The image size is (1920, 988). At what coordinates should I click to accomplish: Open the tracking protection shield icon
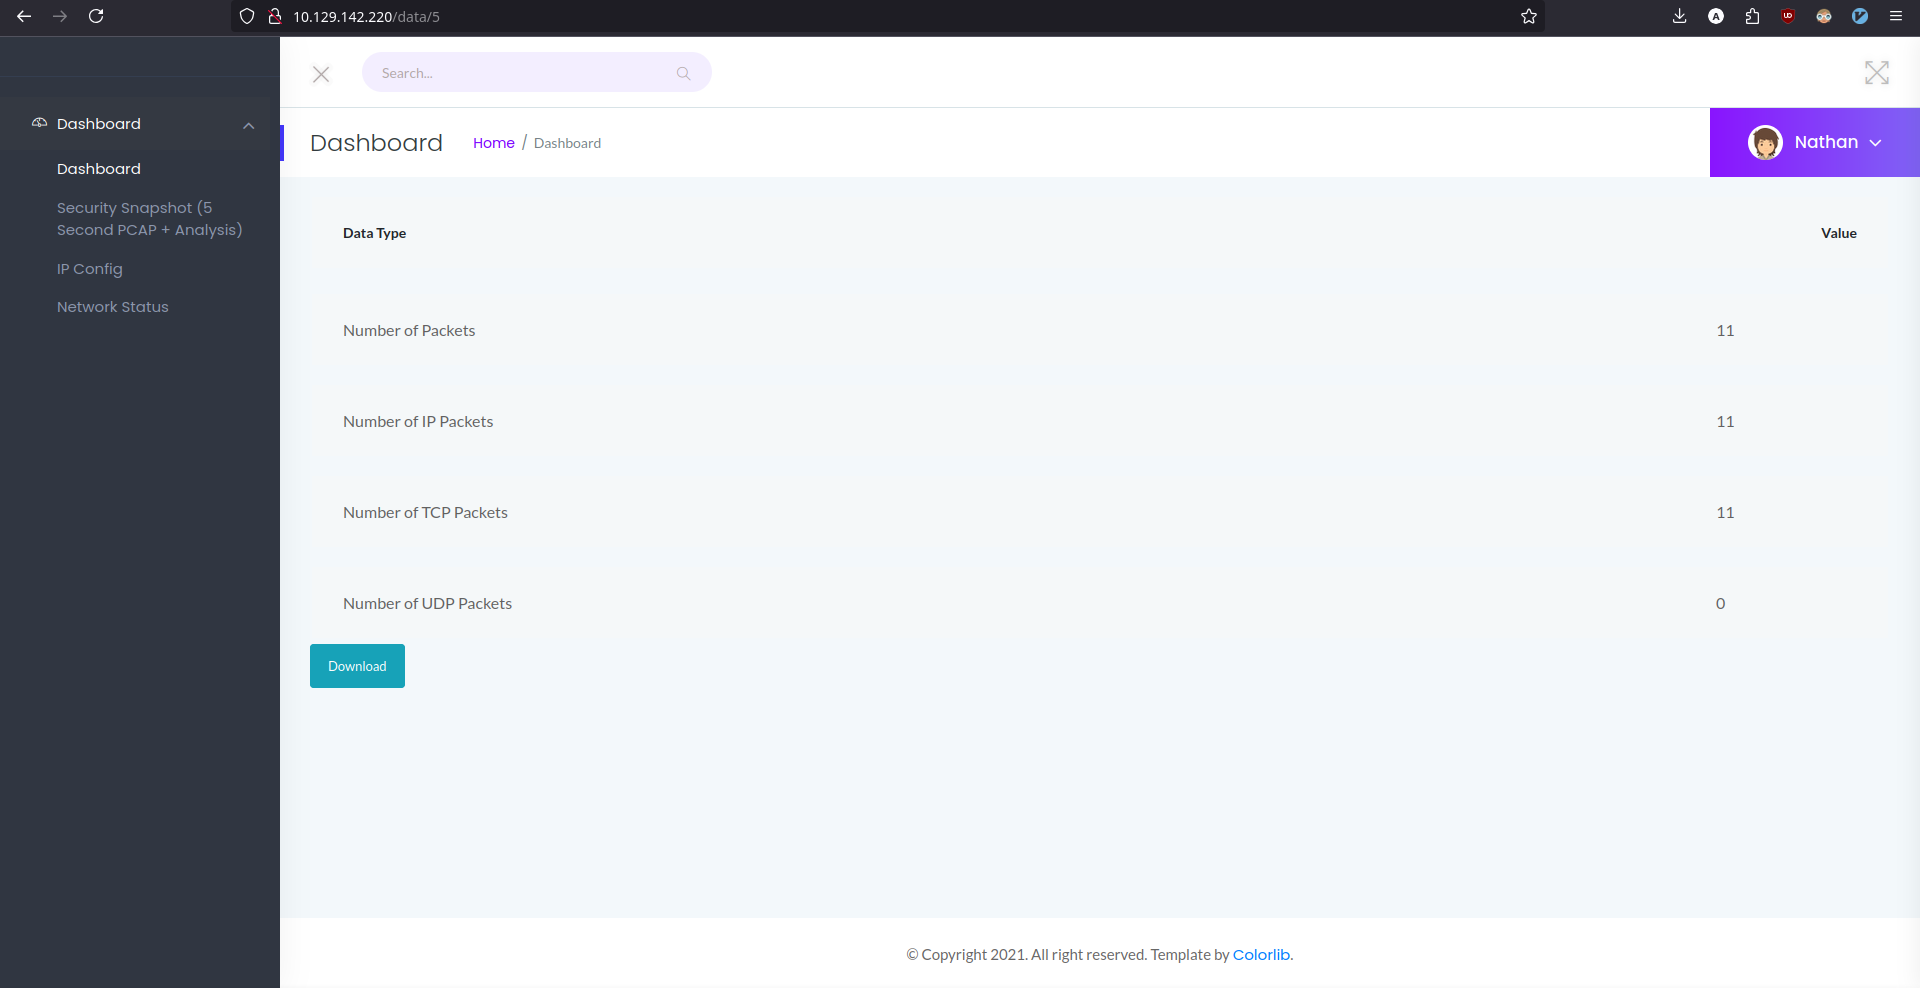point(247,16)
